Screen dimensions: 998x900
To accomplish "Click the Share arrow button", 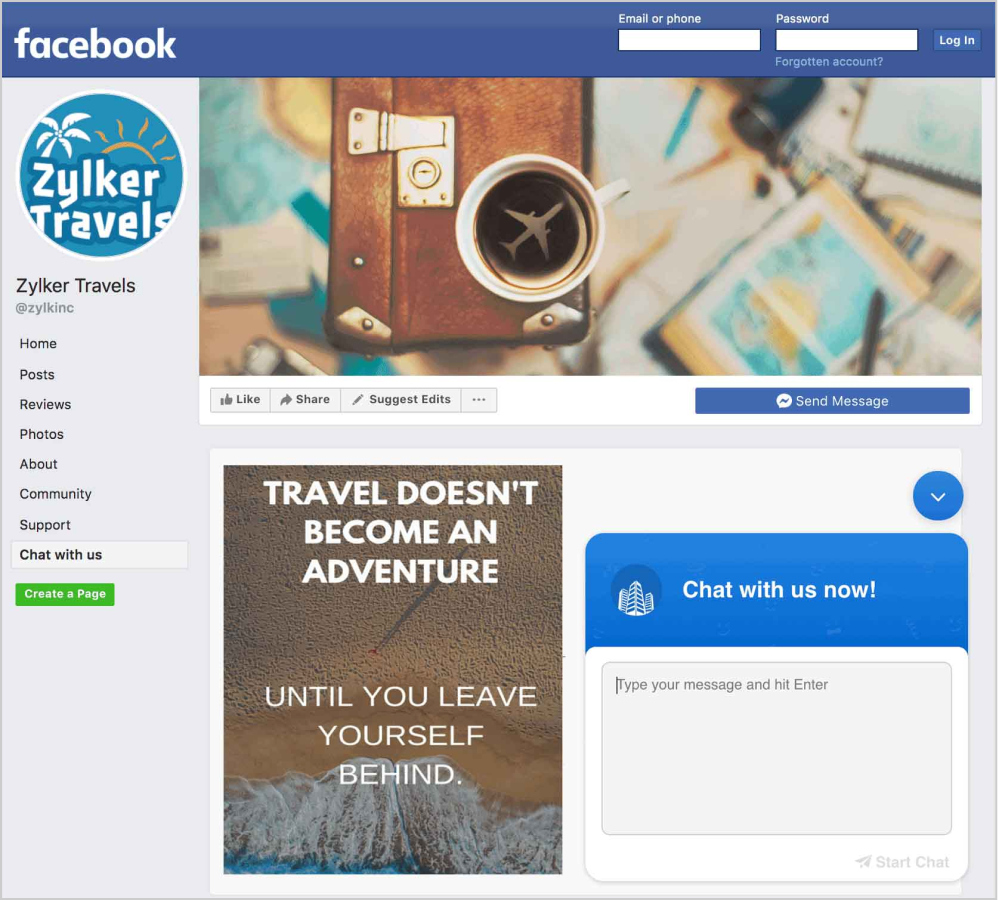I will point(306,400).
